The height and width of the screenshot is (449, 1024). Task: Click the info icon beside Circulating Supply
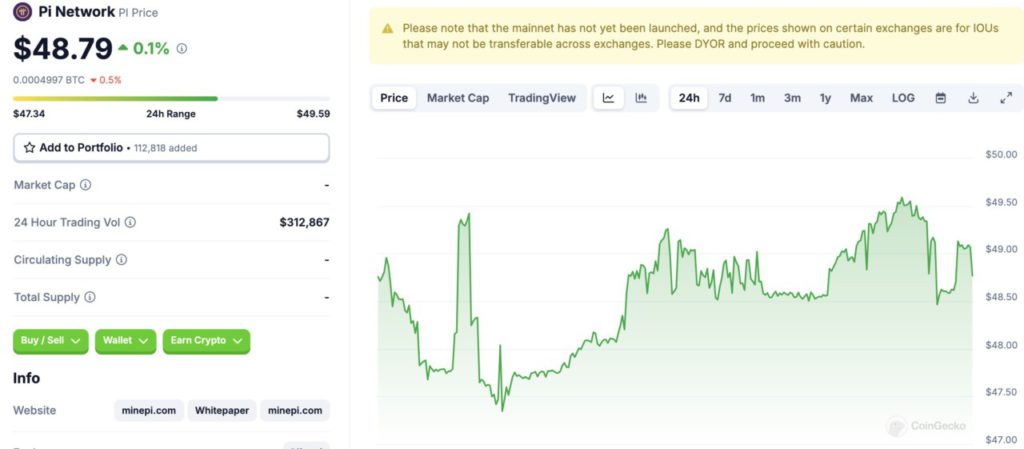coord(121,260)
